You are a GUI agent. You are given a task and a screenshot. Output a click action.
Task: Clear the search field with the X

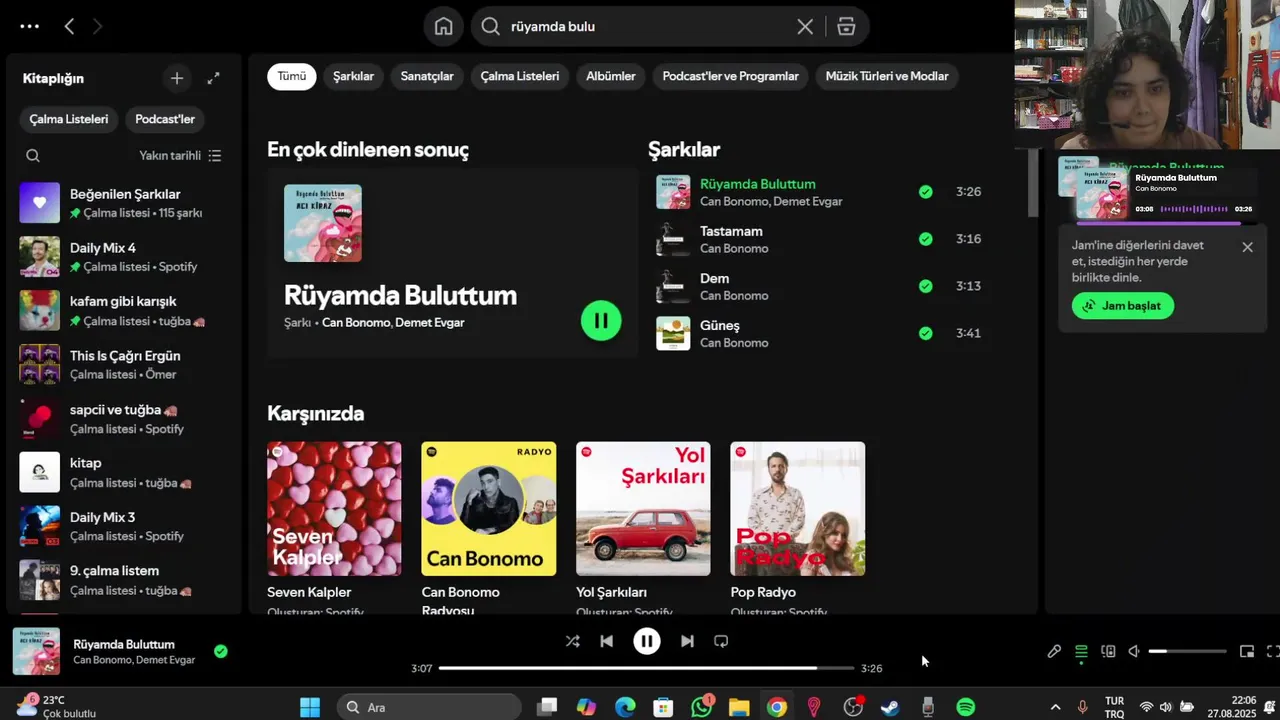click(805, 27)
